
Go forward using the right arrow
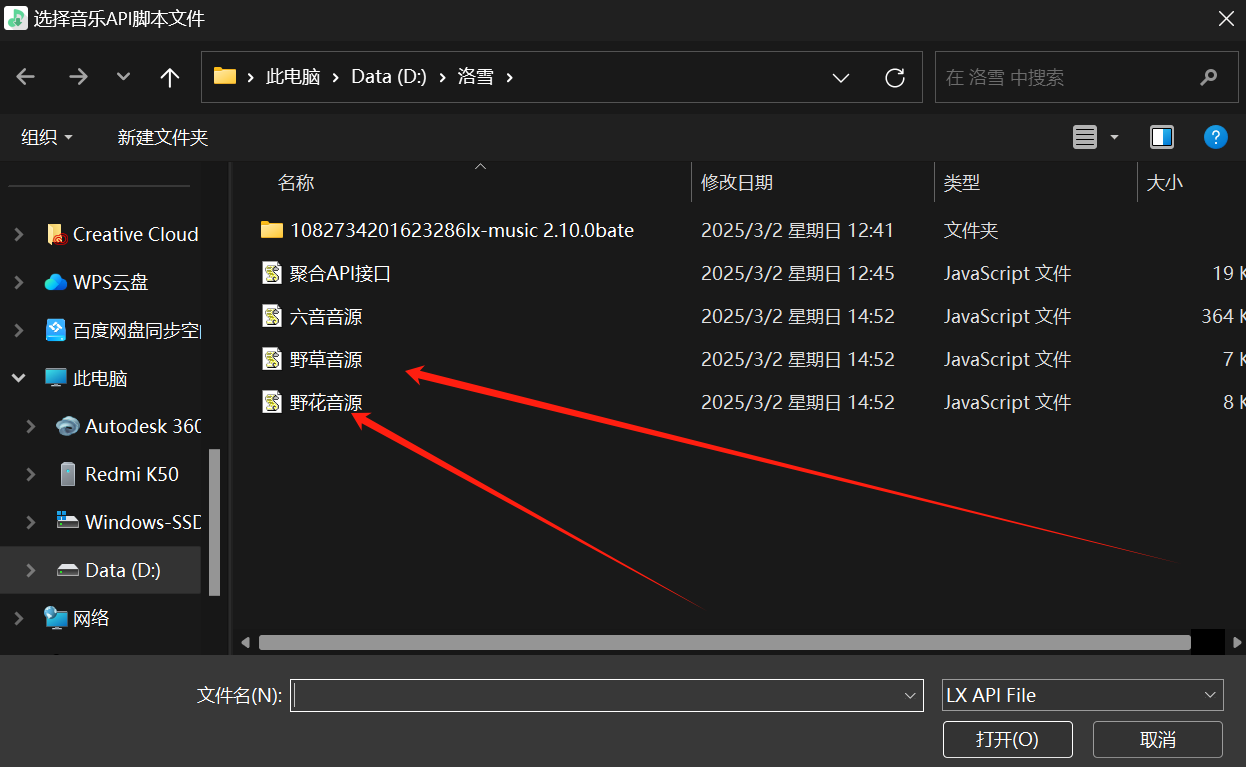click(77, 77)
